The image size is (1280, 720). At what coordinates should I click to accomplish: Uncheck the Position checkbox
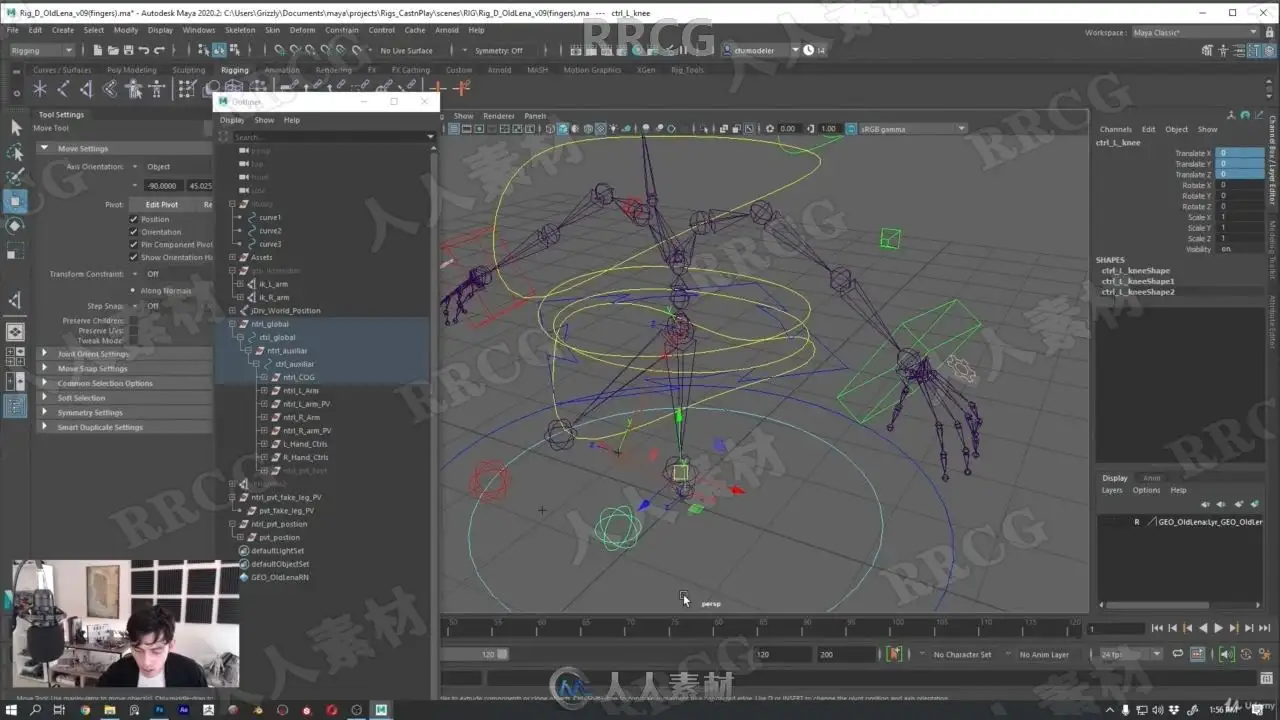pyautogui.click(x=134, y=219)
